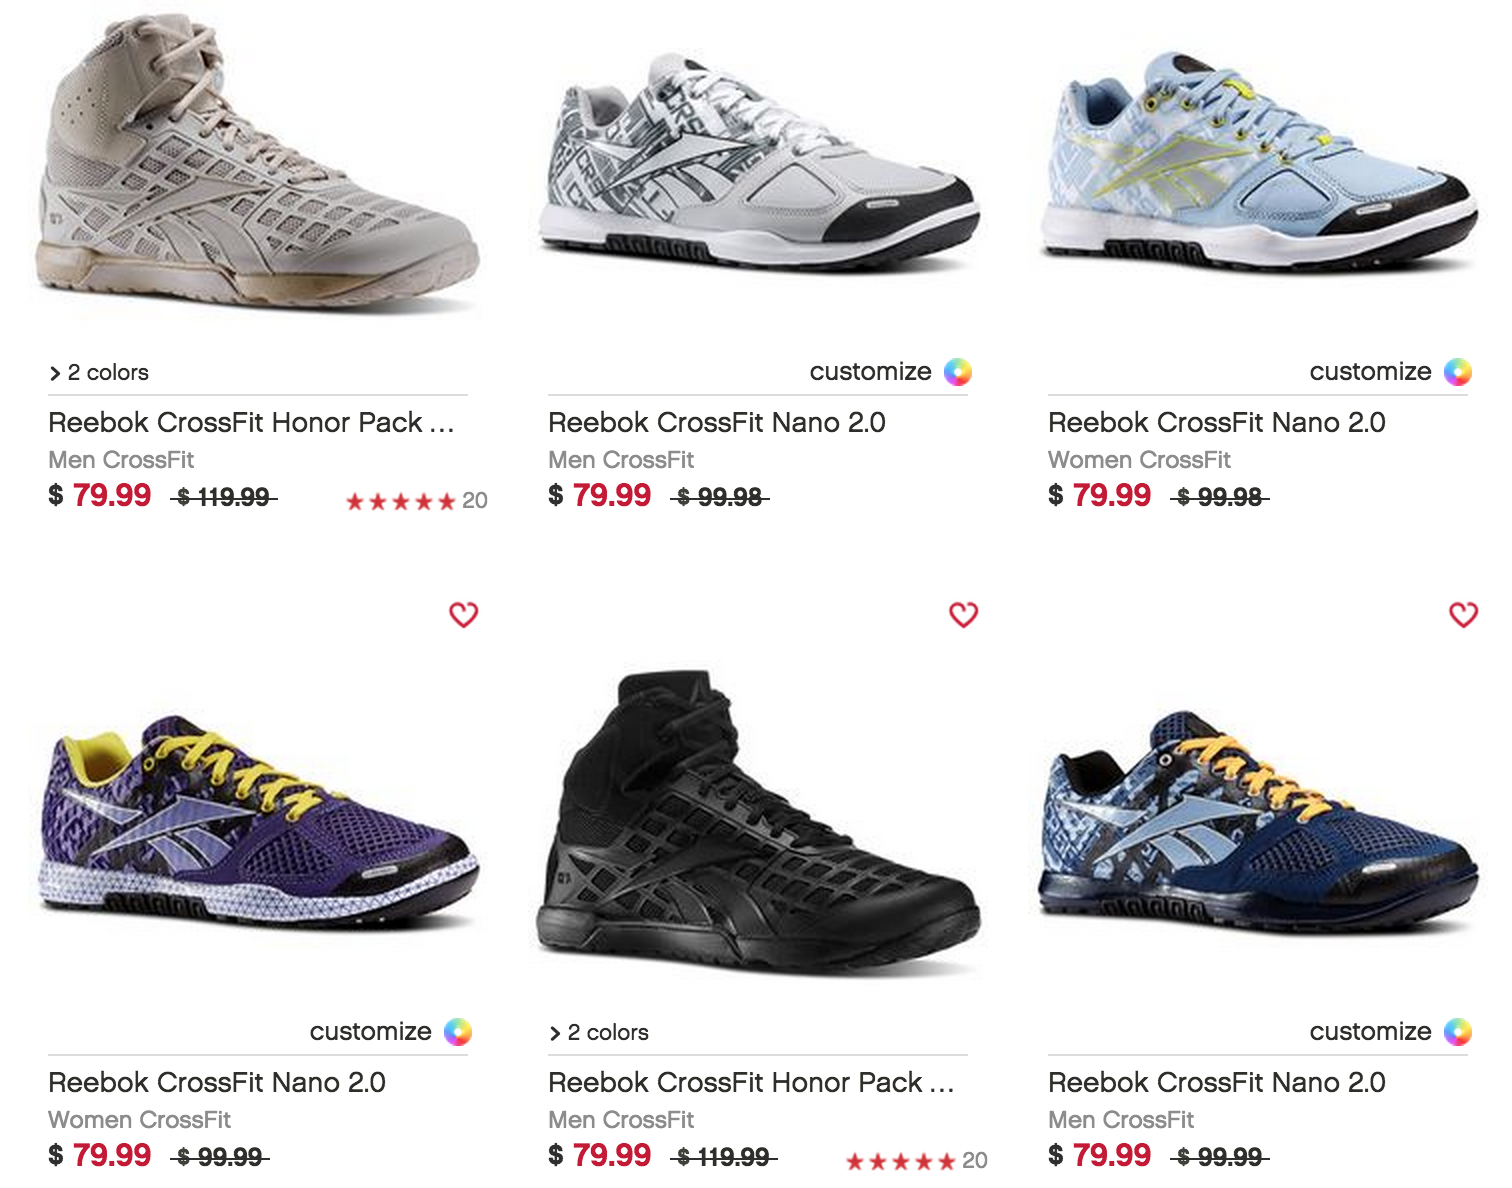Click customize label under the purple Nano 2.0
The height and width of the screenshot is (1188, 1512).
pyautogui.click(x=371, y=1032)
